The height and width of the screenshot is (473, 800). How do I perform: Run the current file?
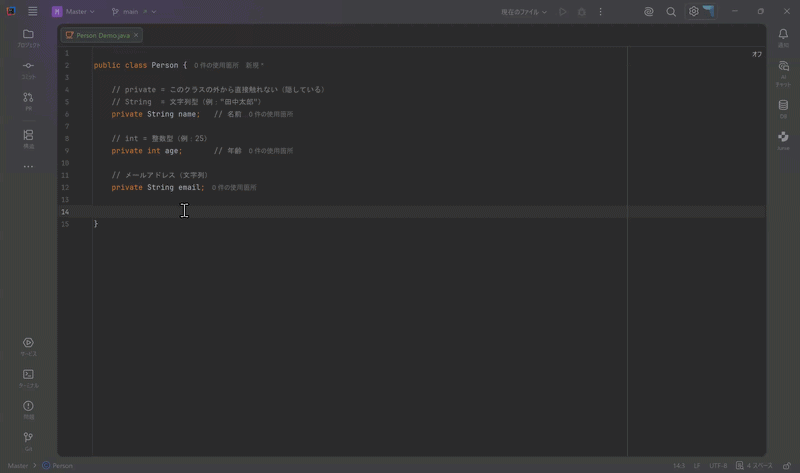point(563,12)
